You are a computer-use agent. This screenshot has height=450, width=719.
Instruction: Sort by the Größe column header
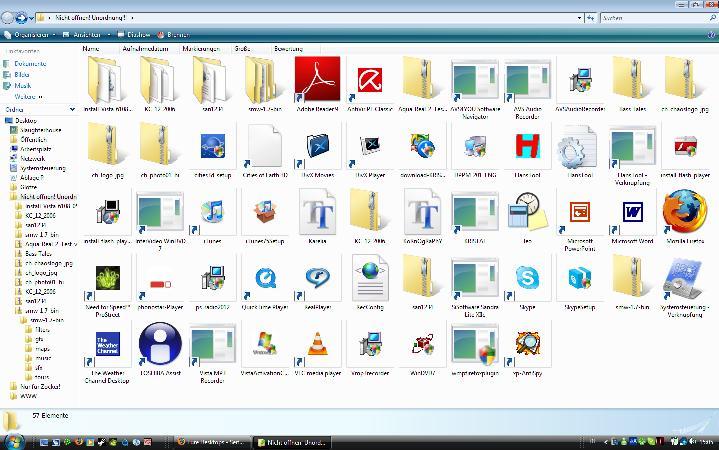pyautogui.click(x=243, y=49)
